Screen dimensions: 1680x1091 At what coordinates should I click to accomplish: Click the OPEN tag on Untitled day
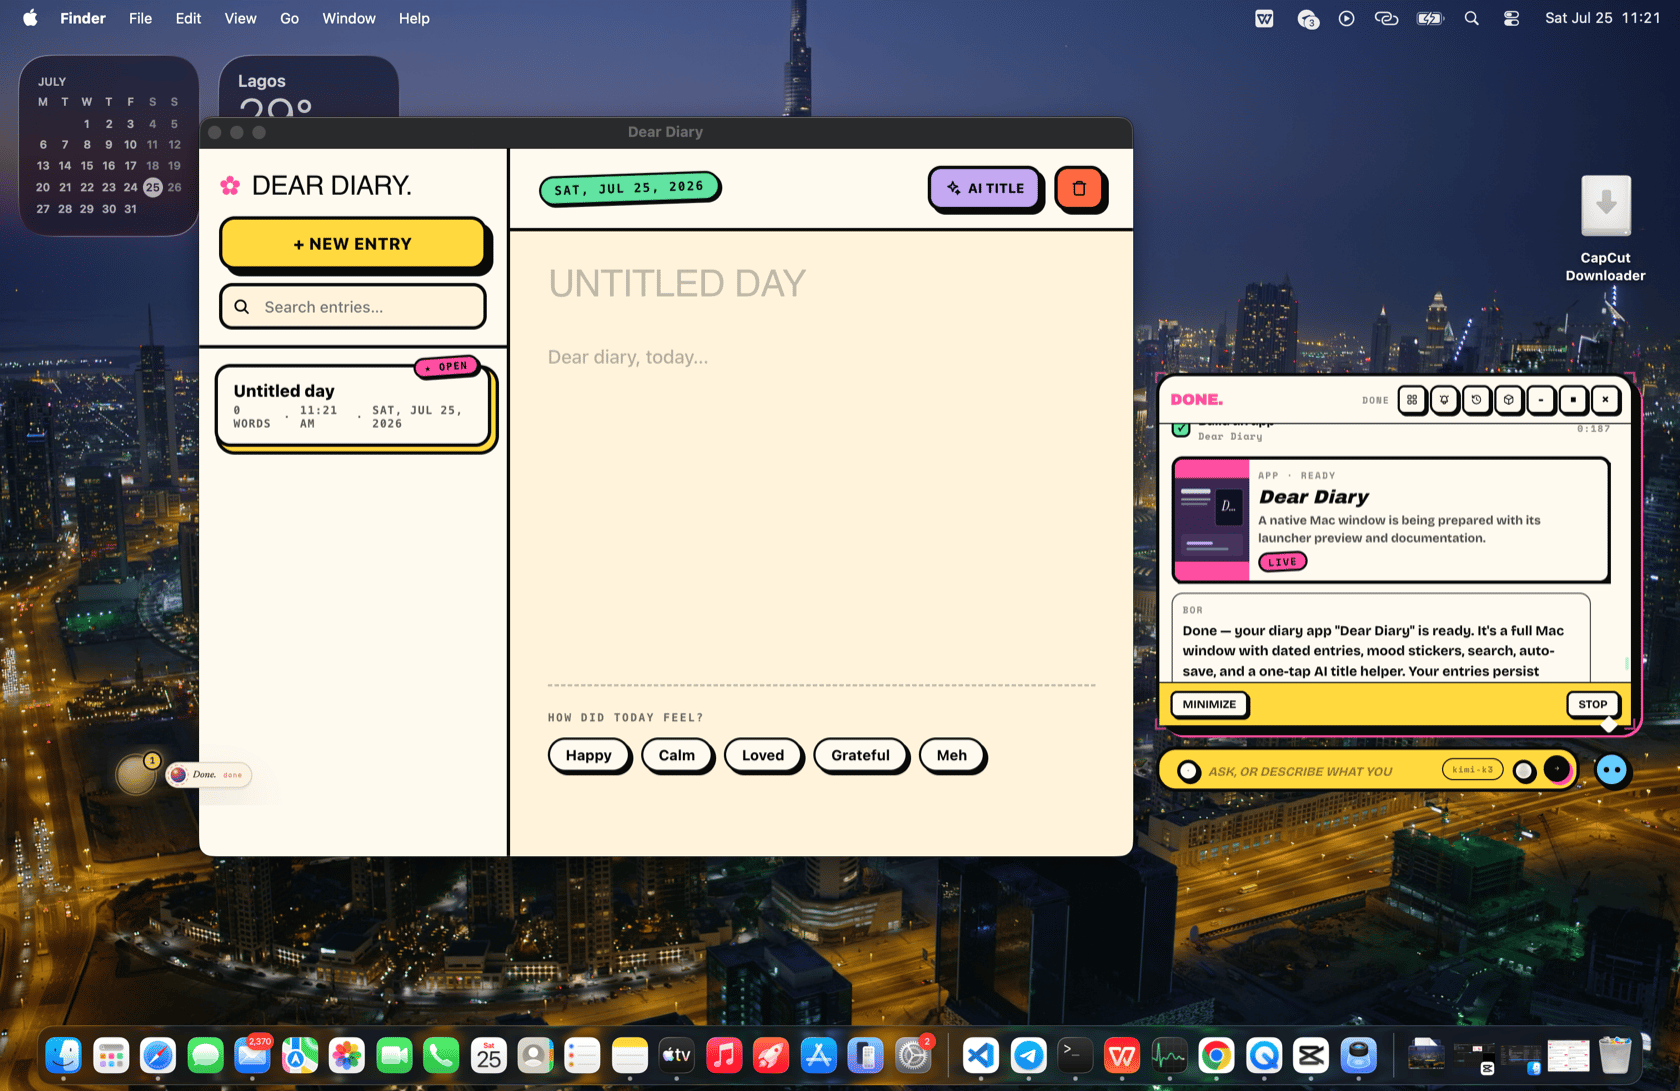(x=447, y=366)
